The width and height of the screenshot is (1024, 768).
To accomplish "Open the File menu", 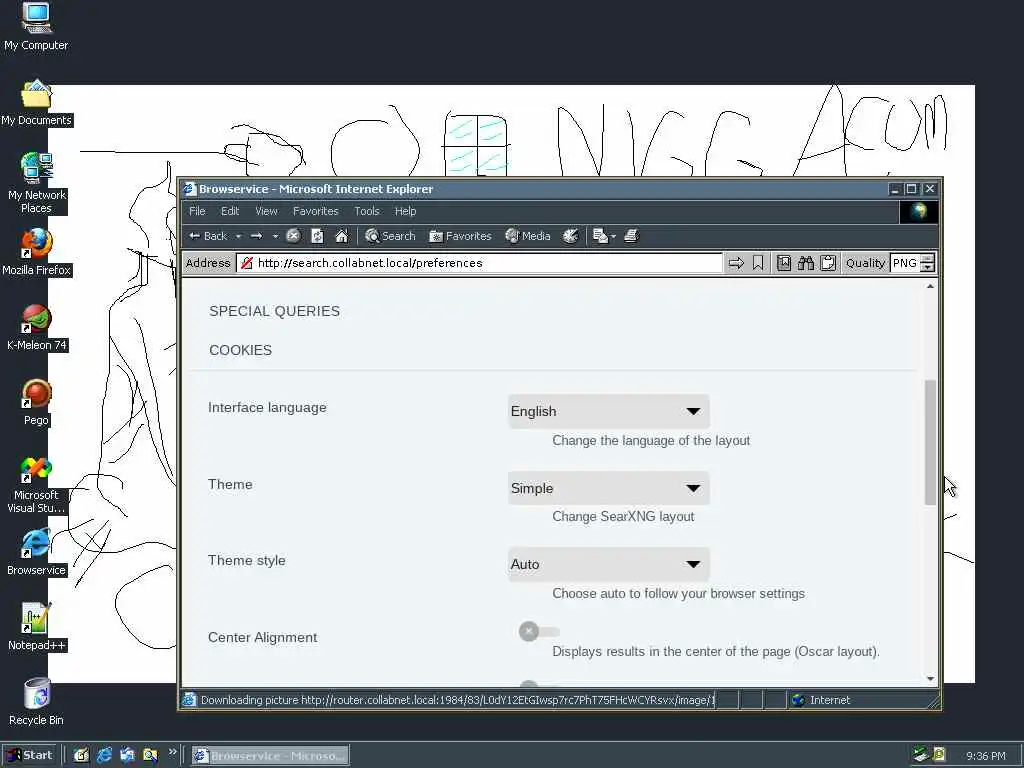I will point(197,211).
